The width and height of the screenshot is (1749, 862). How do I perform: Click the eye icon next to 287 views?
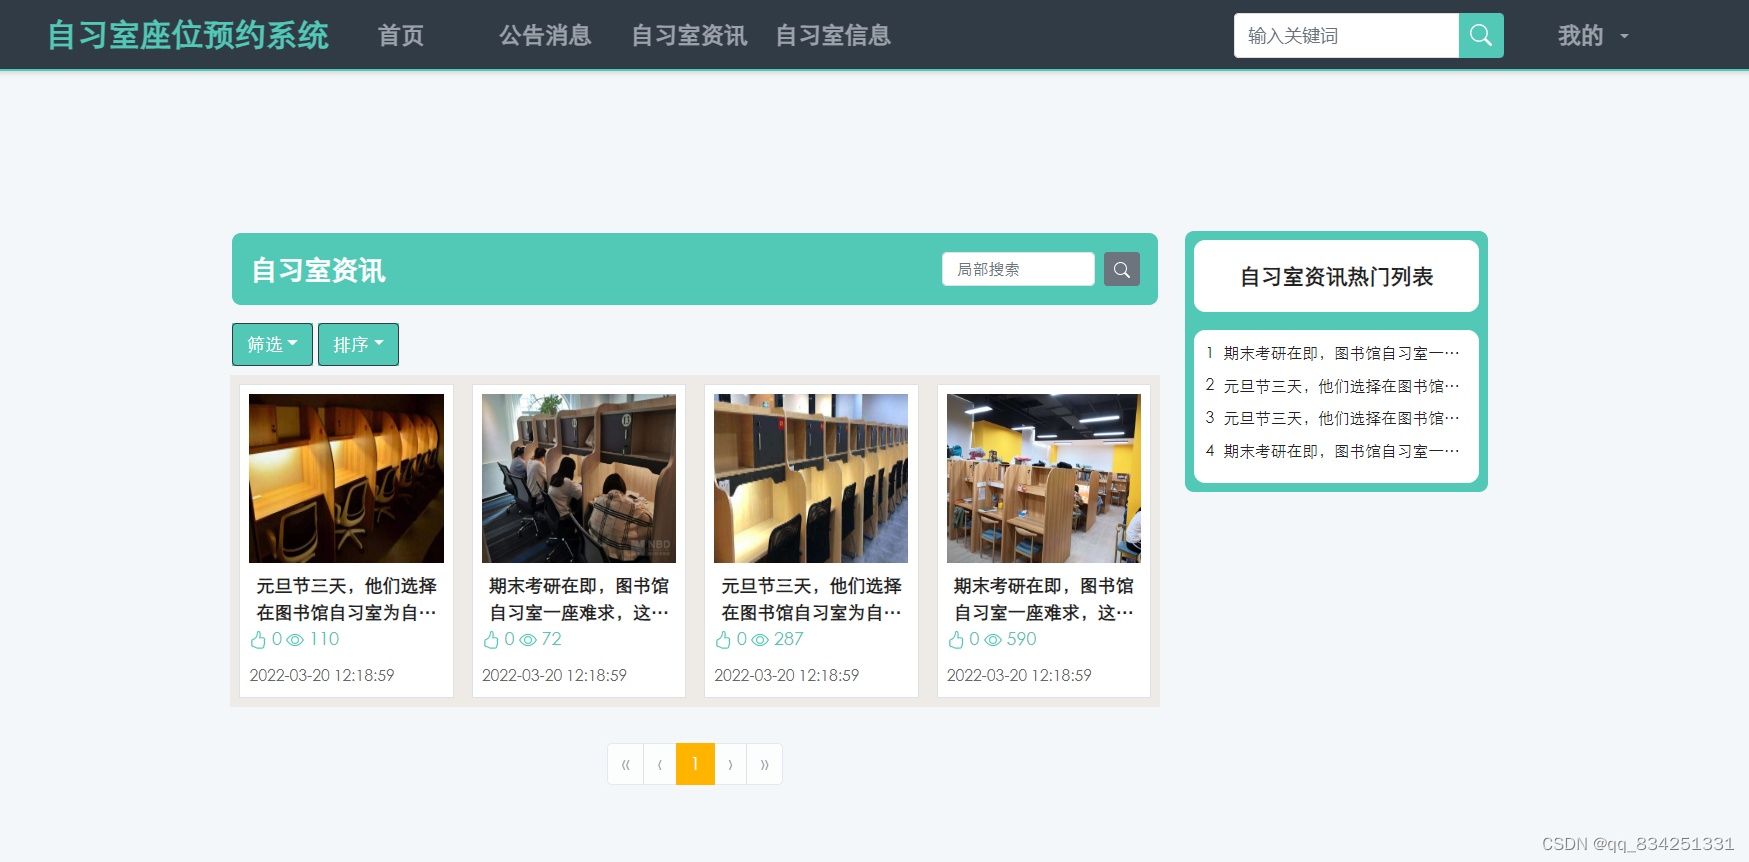coord(760,640)
